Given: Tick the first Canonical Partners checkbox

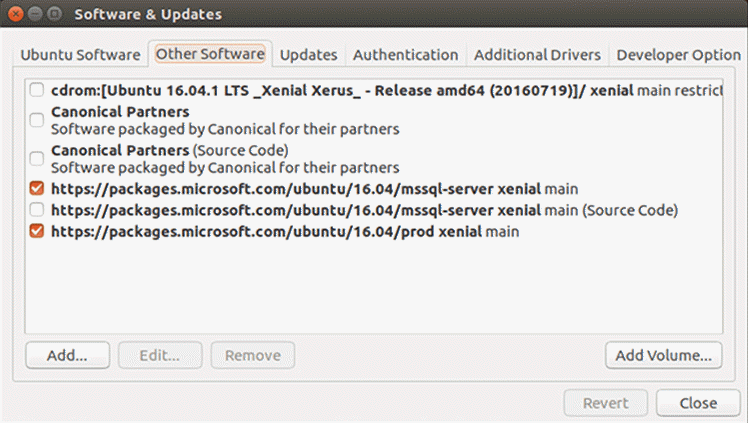Looking at the screenshot, I should (37, 120).
